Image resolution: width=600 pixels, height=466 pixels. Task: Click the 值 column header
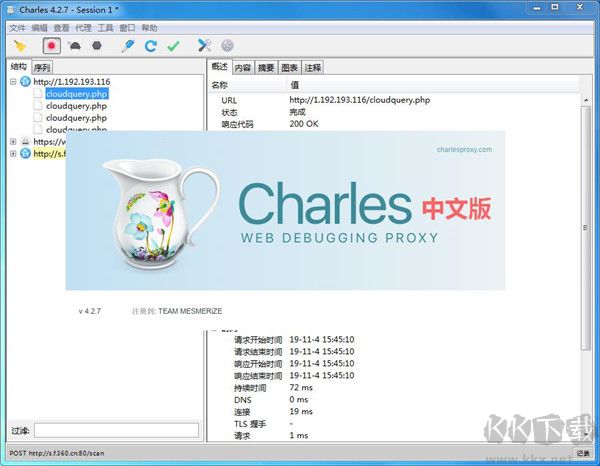[433, 85]
